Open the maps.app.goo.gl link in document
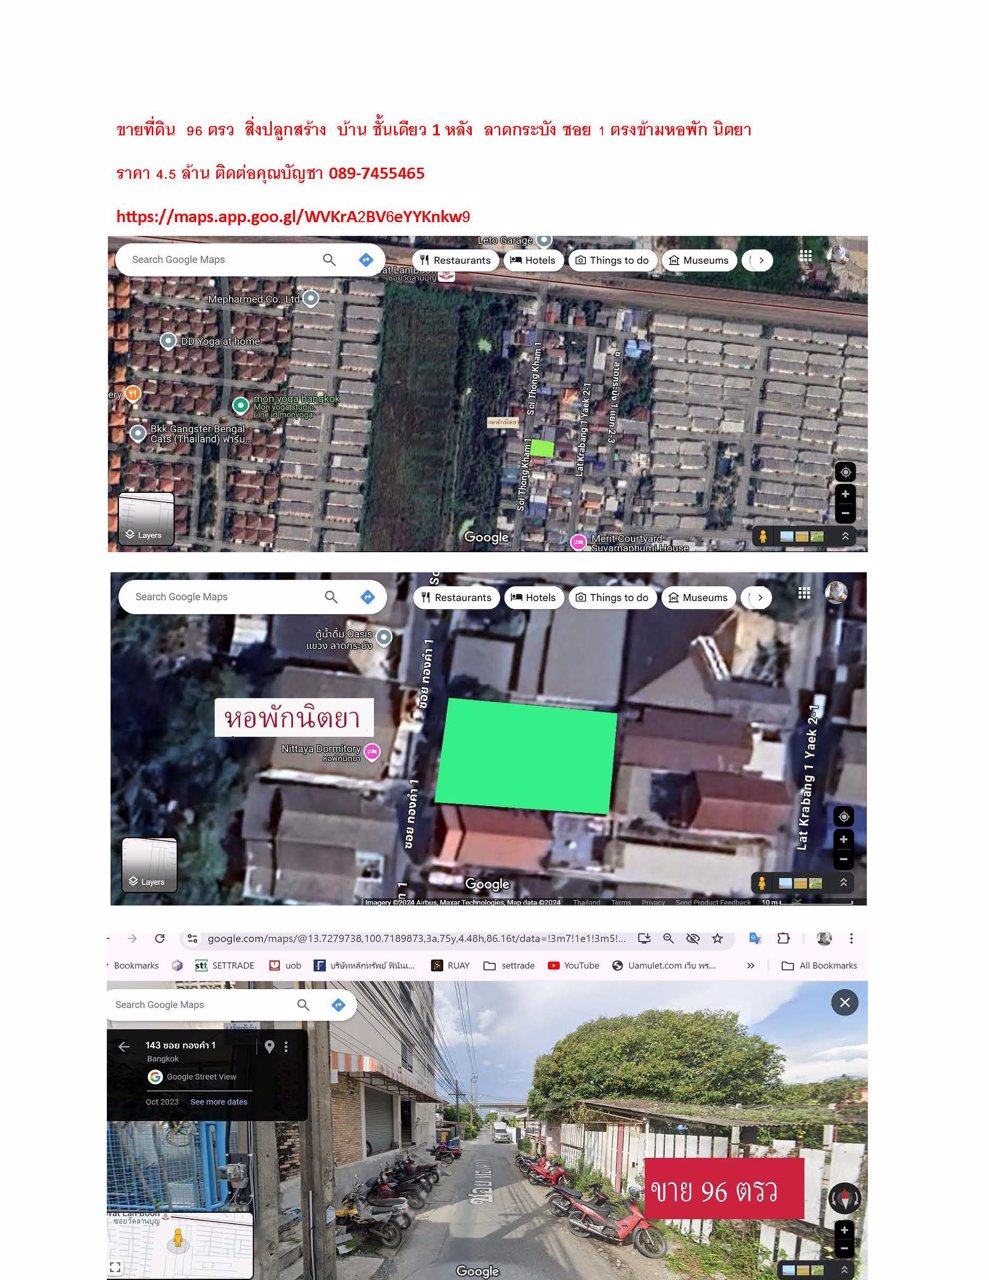This screenshot has height=1280, width=989. 293,216
